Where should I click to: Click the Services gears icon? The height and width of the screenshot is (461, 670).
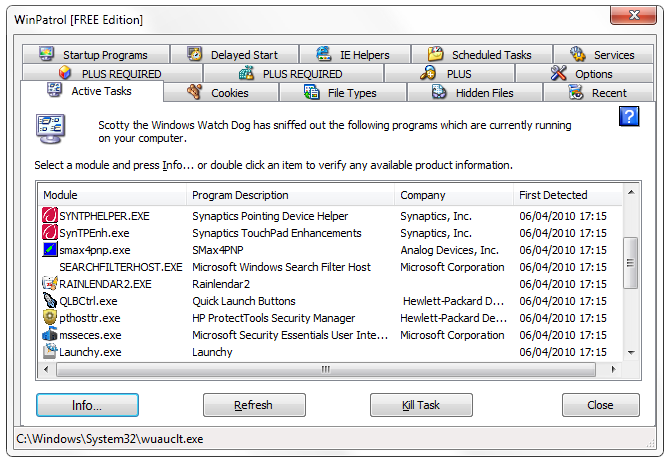pyautogui.click(x=577, y=54)
